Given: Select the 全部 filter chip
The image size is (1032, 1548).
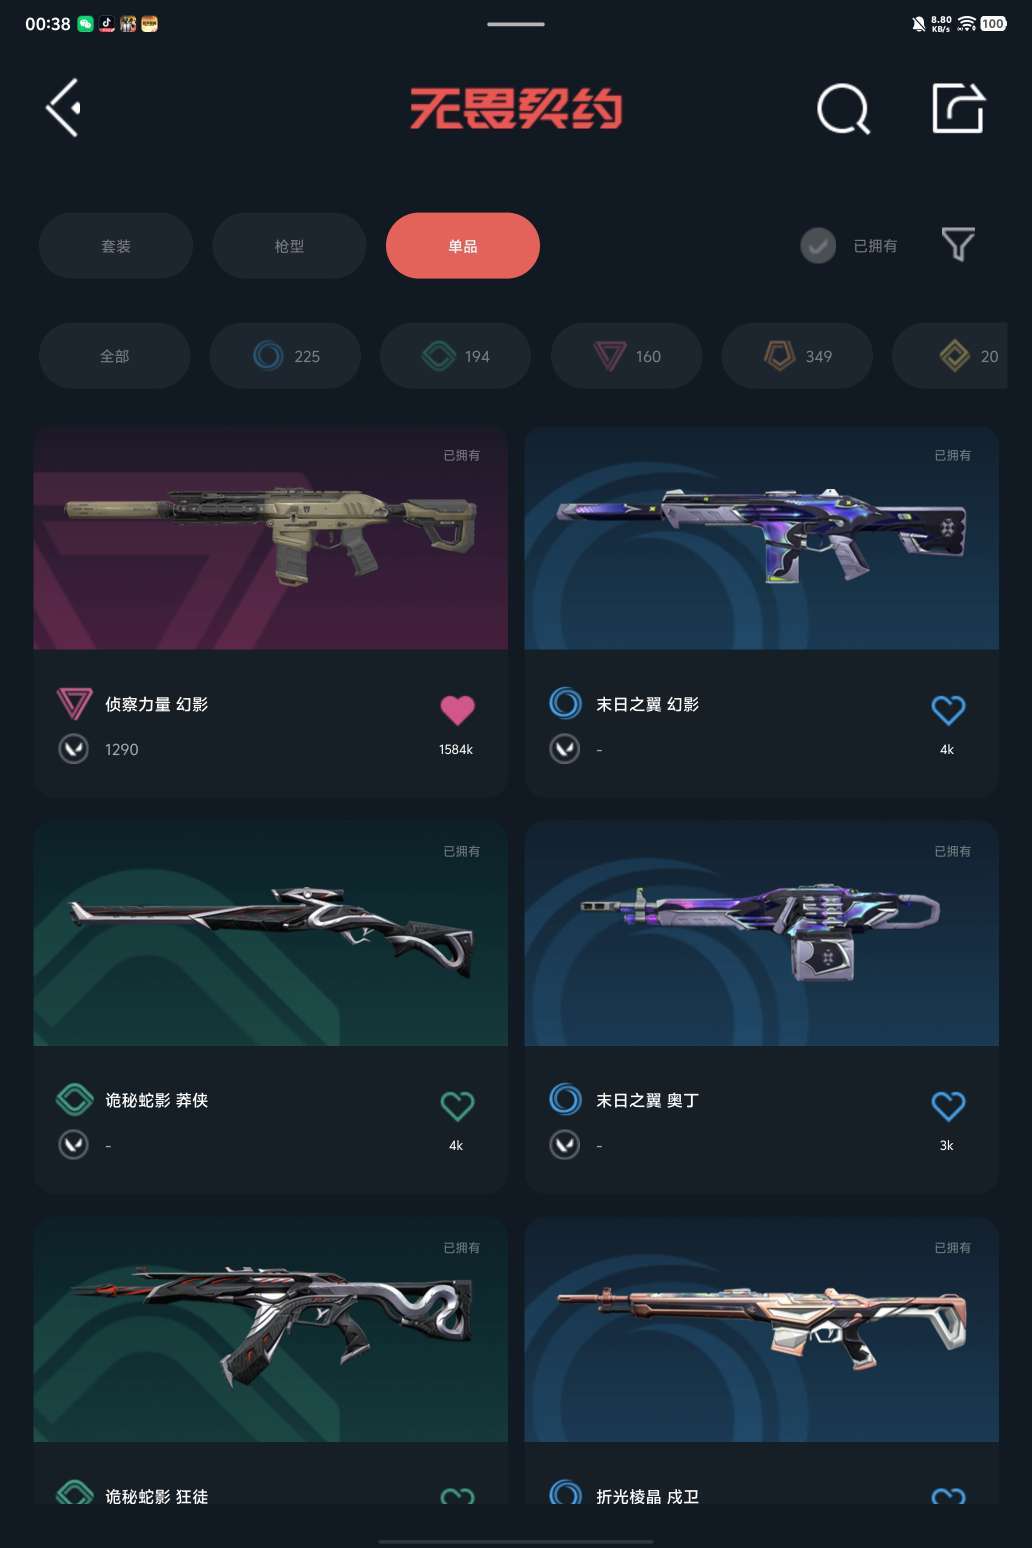Looking at the screenshot, I should [114, 356].
